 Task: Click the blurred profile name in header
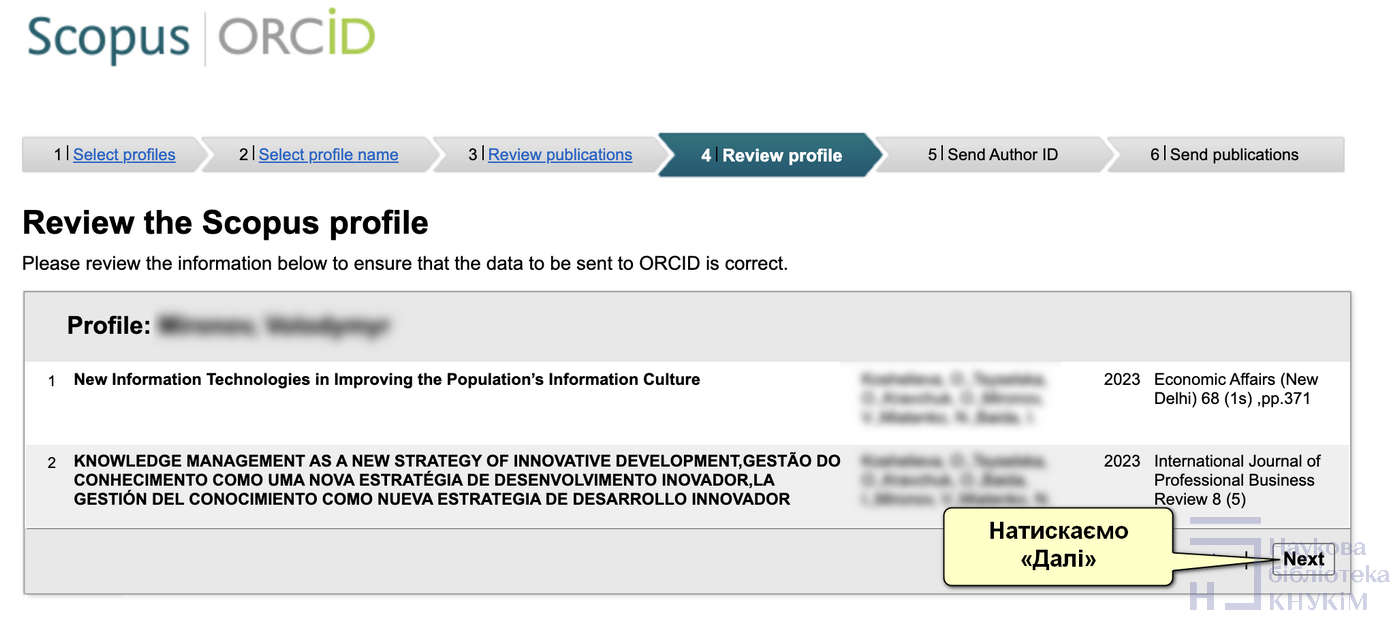(274, 326)
